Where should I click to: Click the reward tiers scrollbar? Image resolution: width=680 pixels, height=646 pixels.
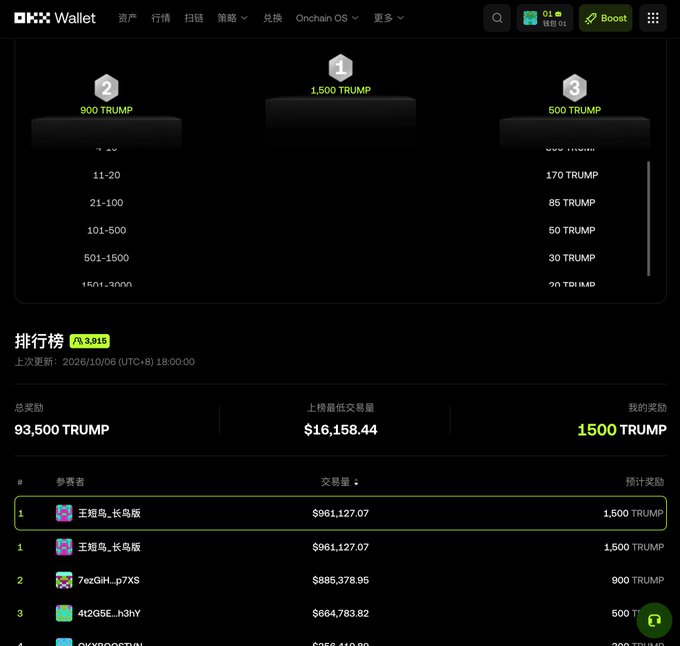pyautogui.click(x=648, y=218)
